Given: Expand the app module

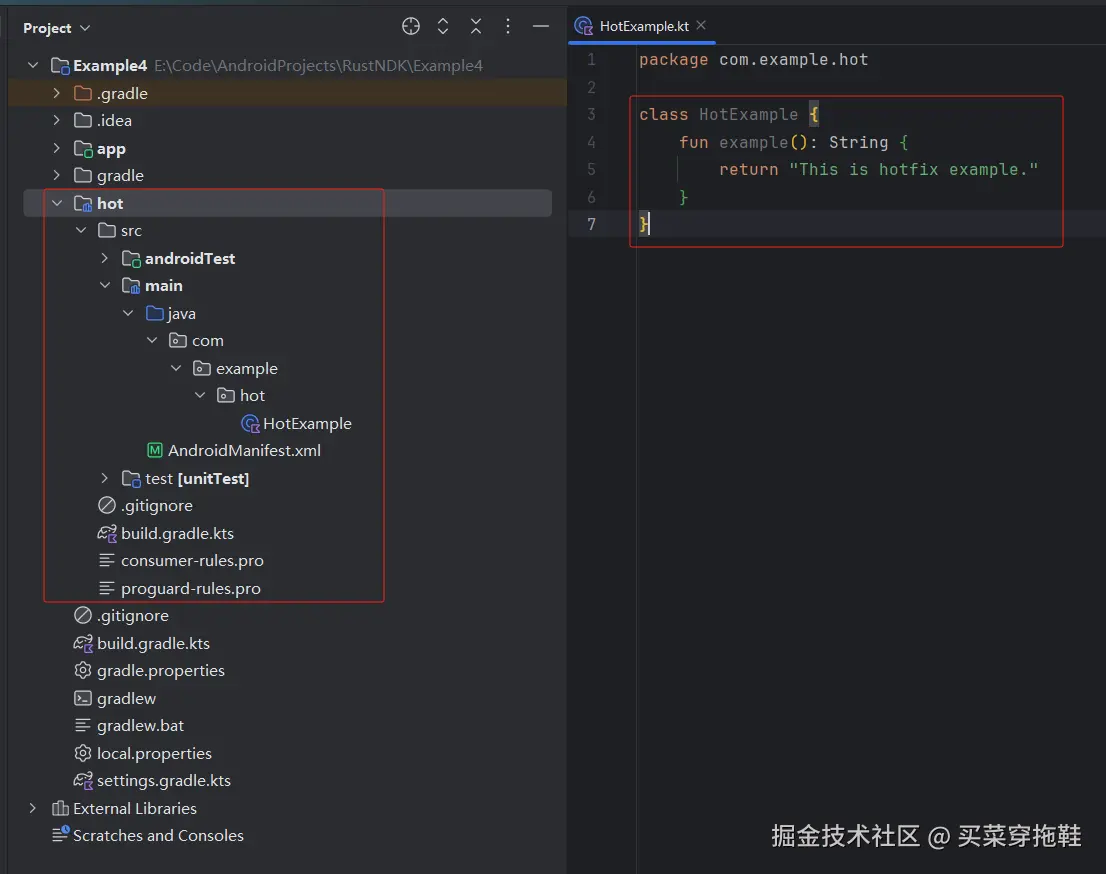Looking at the screenshot, I should [x=56, y=148].
